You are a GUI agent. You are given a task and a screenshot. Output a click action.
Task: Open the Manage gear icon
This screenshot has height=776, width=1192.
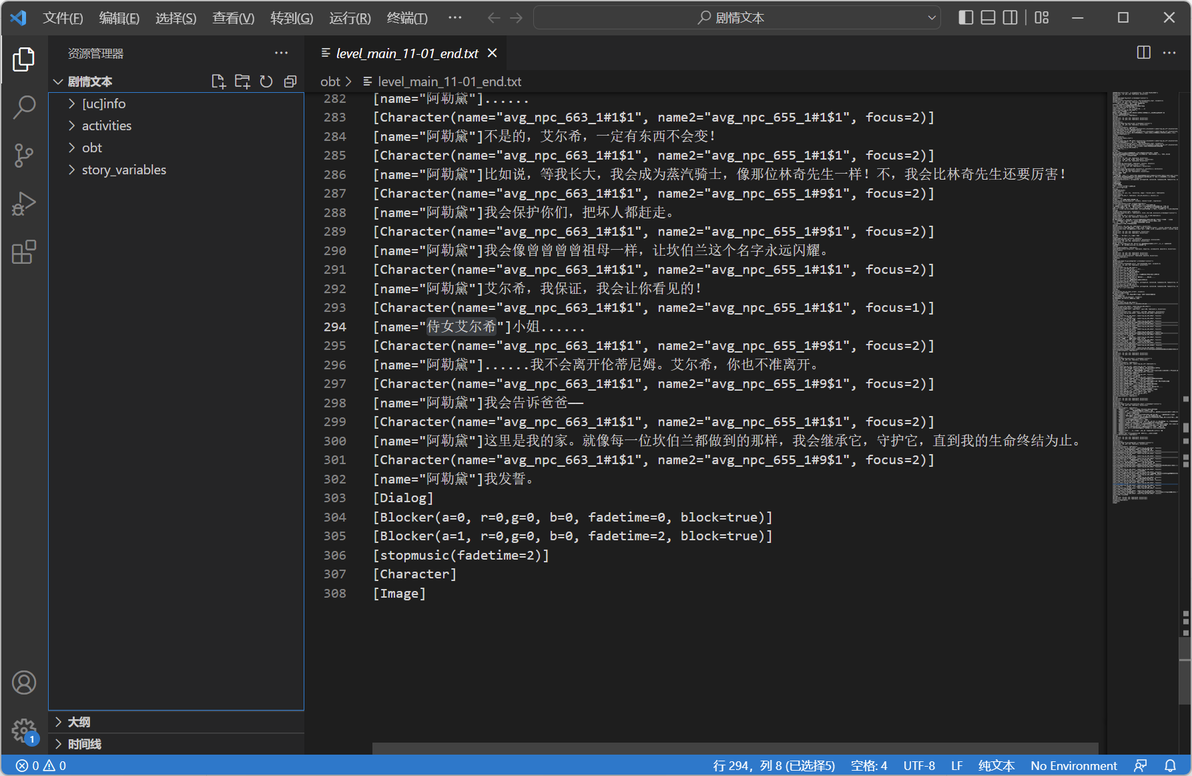coord(24,730)
